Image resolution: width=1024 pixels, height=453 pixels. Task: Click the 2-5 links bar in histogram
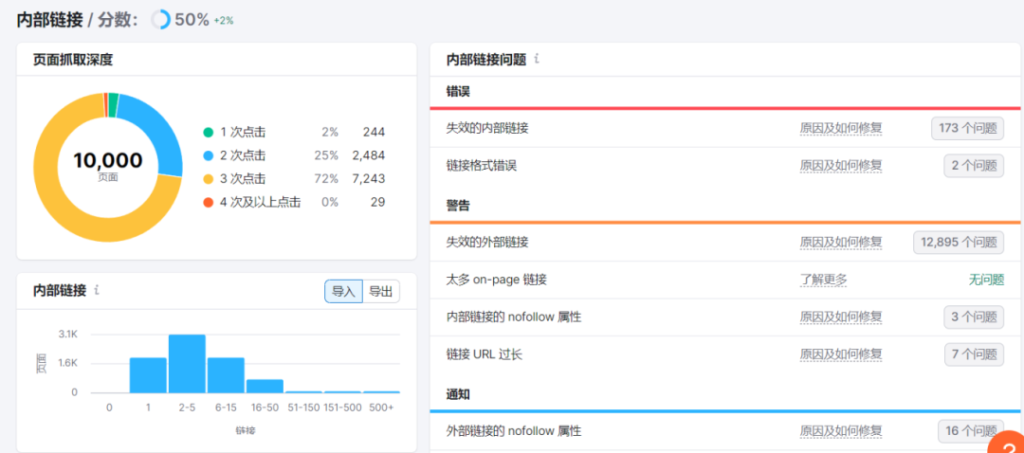click(187, 364)
